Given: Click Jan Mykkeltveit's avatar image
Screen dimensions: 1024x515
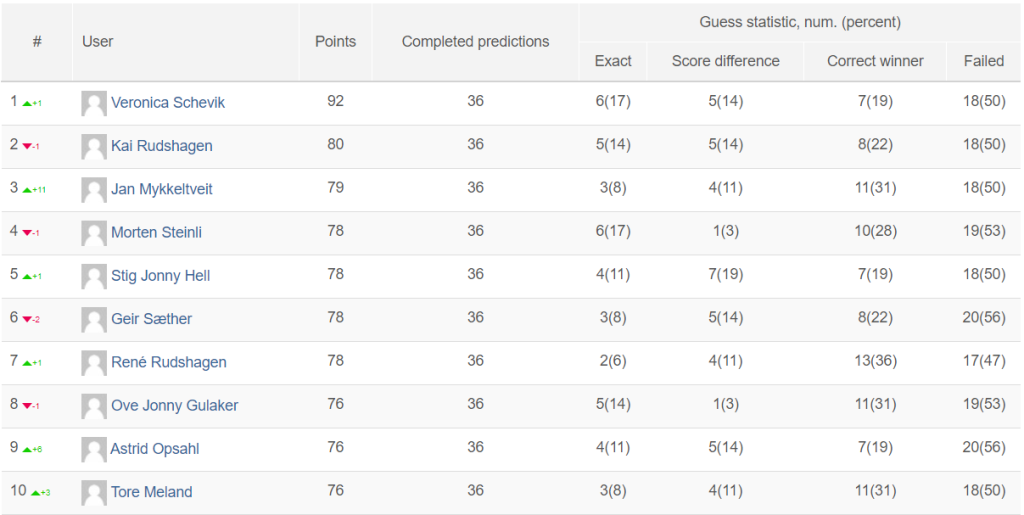Looking at the screenshot, I should pos(94,190).
